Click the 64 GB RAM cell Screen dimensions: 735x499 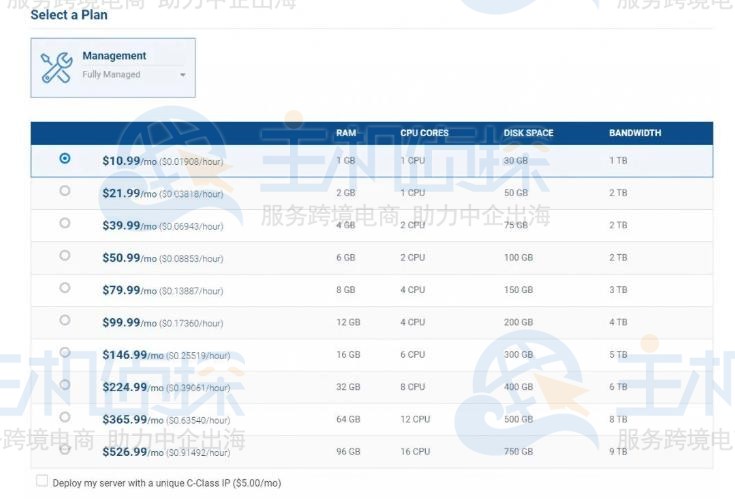(x=348, y=419)
